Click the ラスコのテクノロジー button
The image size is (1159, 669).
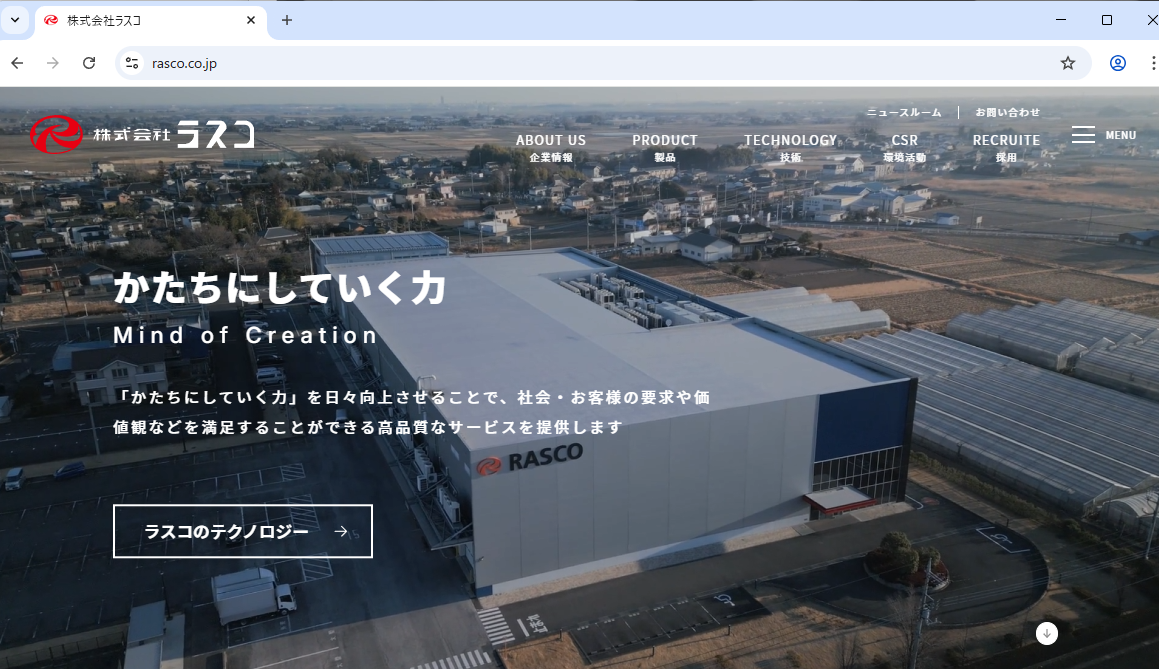point(242,531)
